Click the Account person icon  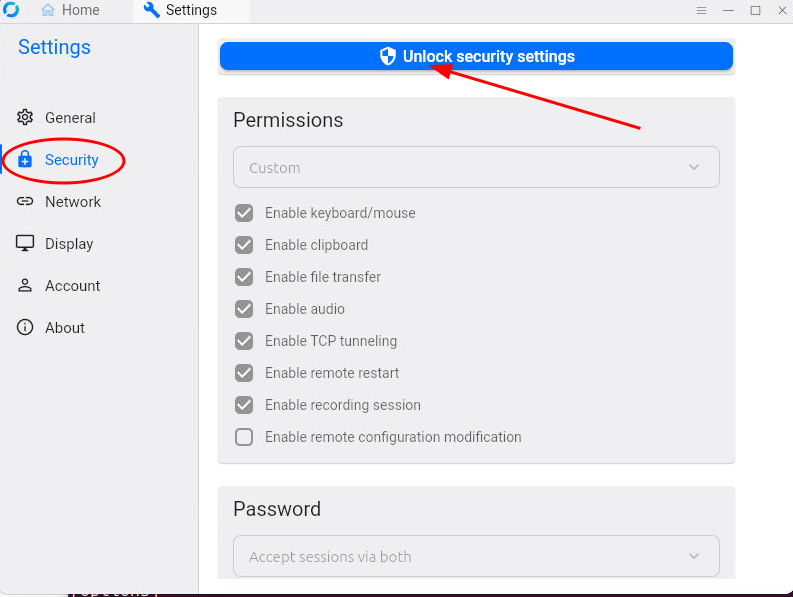(25, 285)
